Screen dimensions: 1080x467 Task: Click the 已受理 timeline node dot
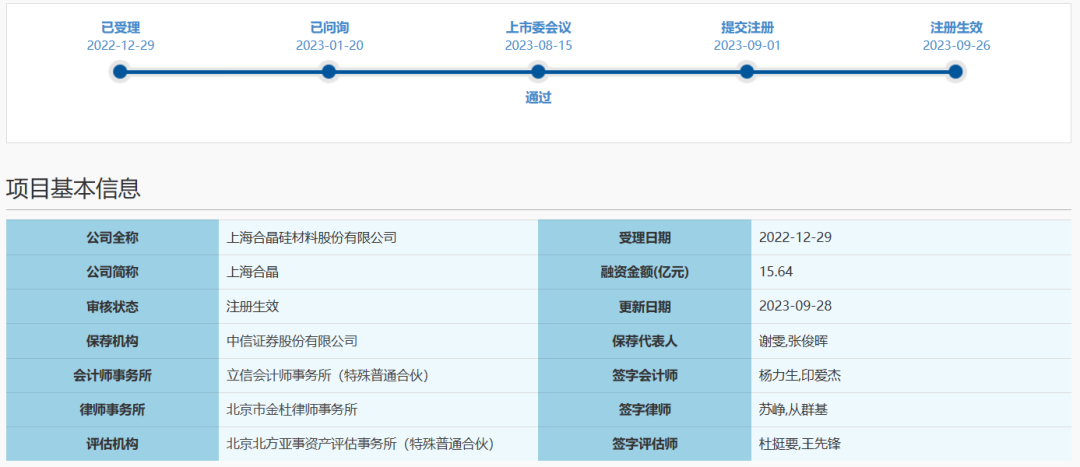[x=120, y=72]
